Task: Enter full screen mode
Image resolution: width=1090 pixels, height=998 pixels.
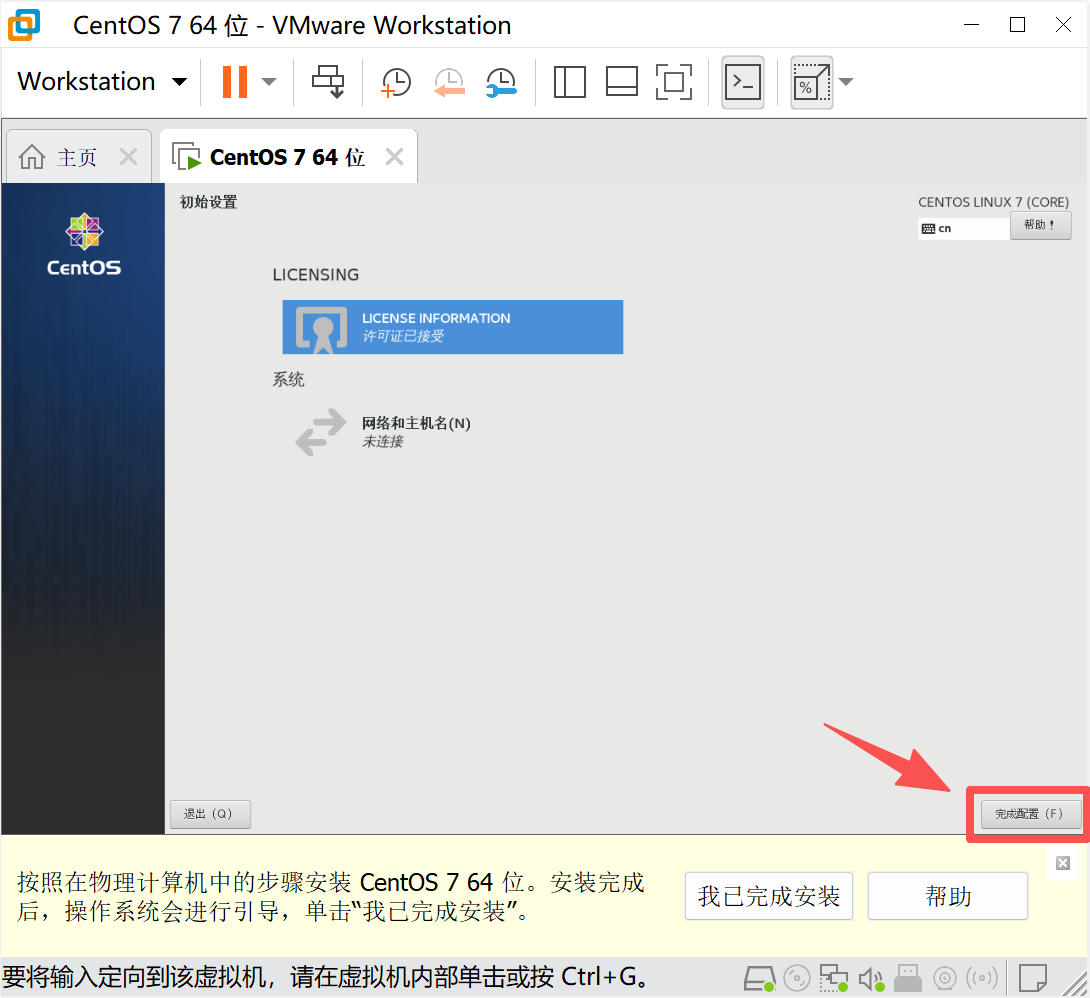Action: 674,82
